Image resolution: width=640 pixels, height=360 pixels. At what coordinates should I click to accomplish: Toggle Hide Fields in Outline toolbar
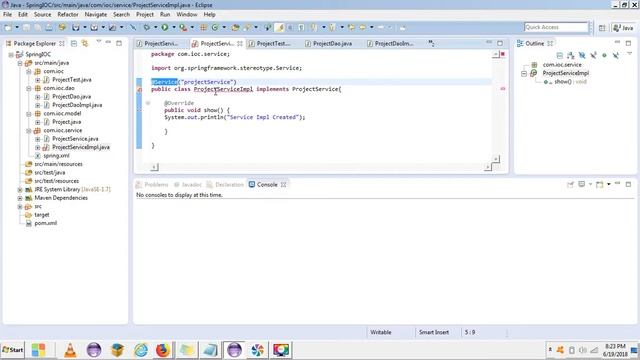point(582,55)
